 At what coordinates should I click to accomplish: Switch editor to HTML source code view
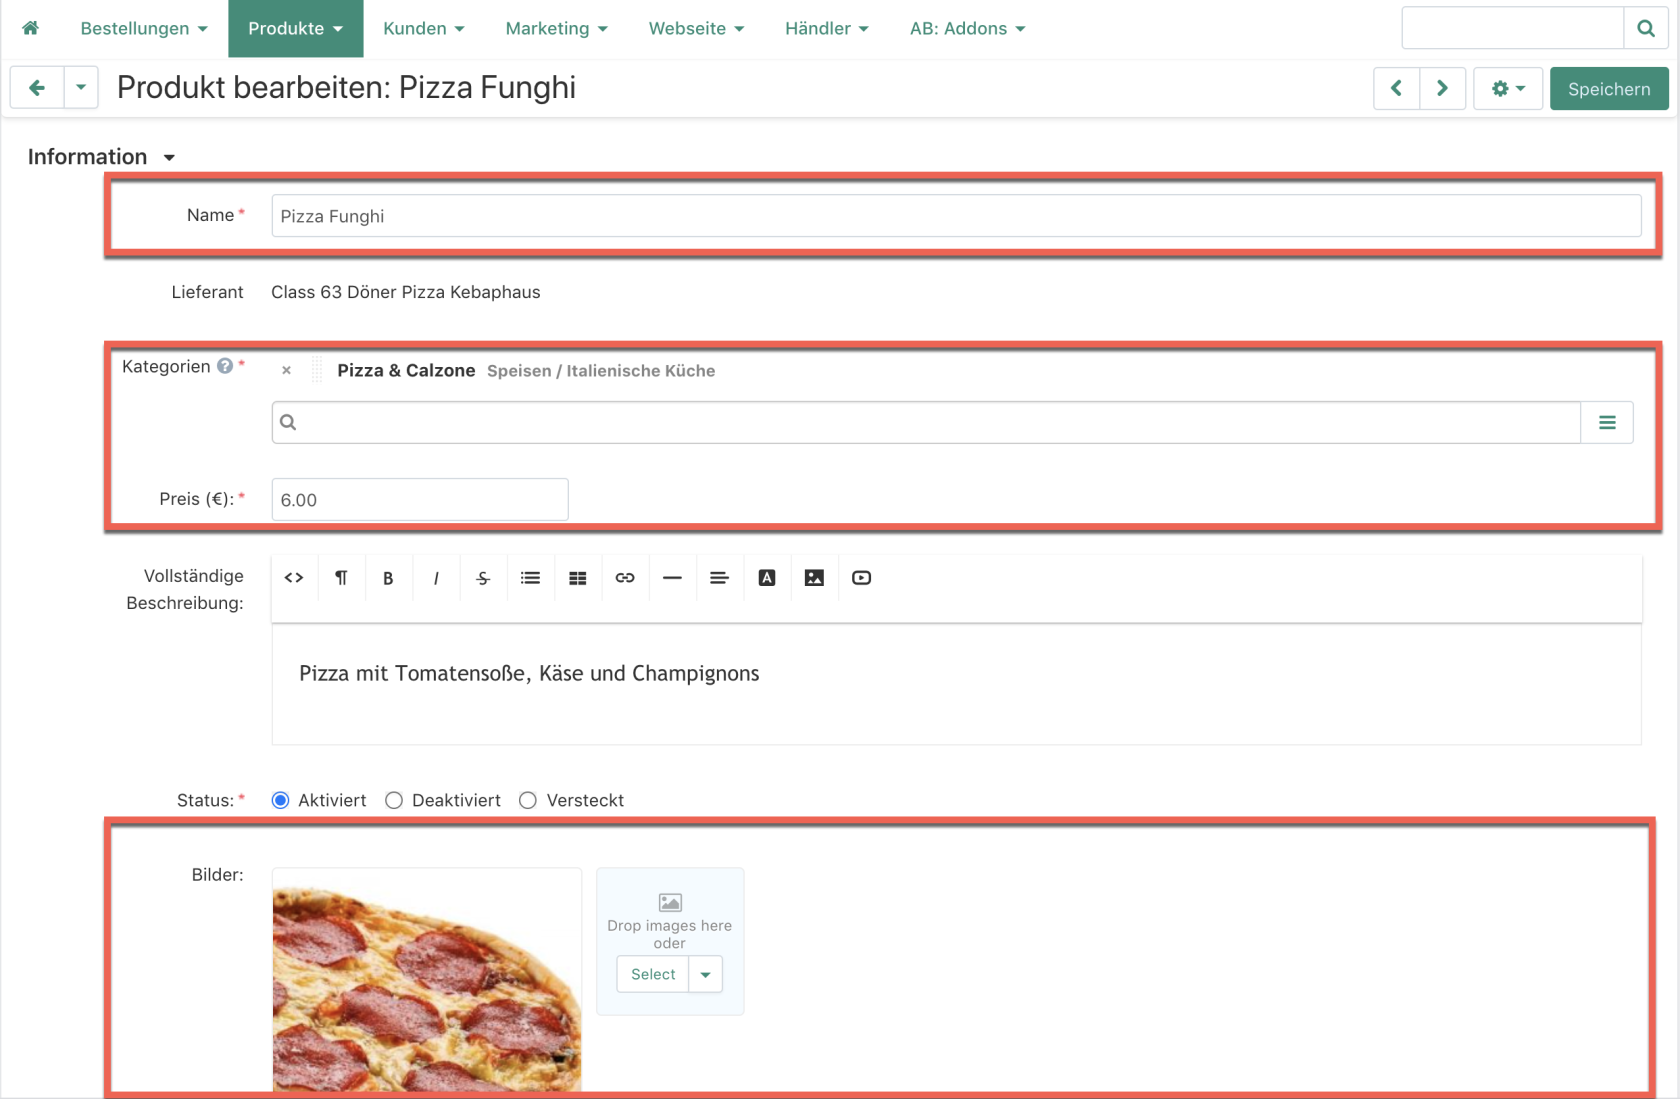point(294,578)
